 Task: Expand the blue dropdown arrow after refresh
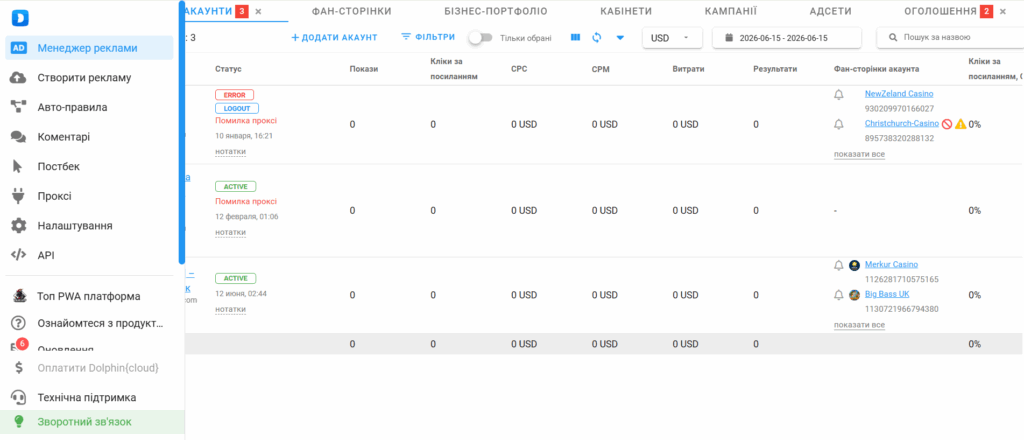[x=620, y=38]
